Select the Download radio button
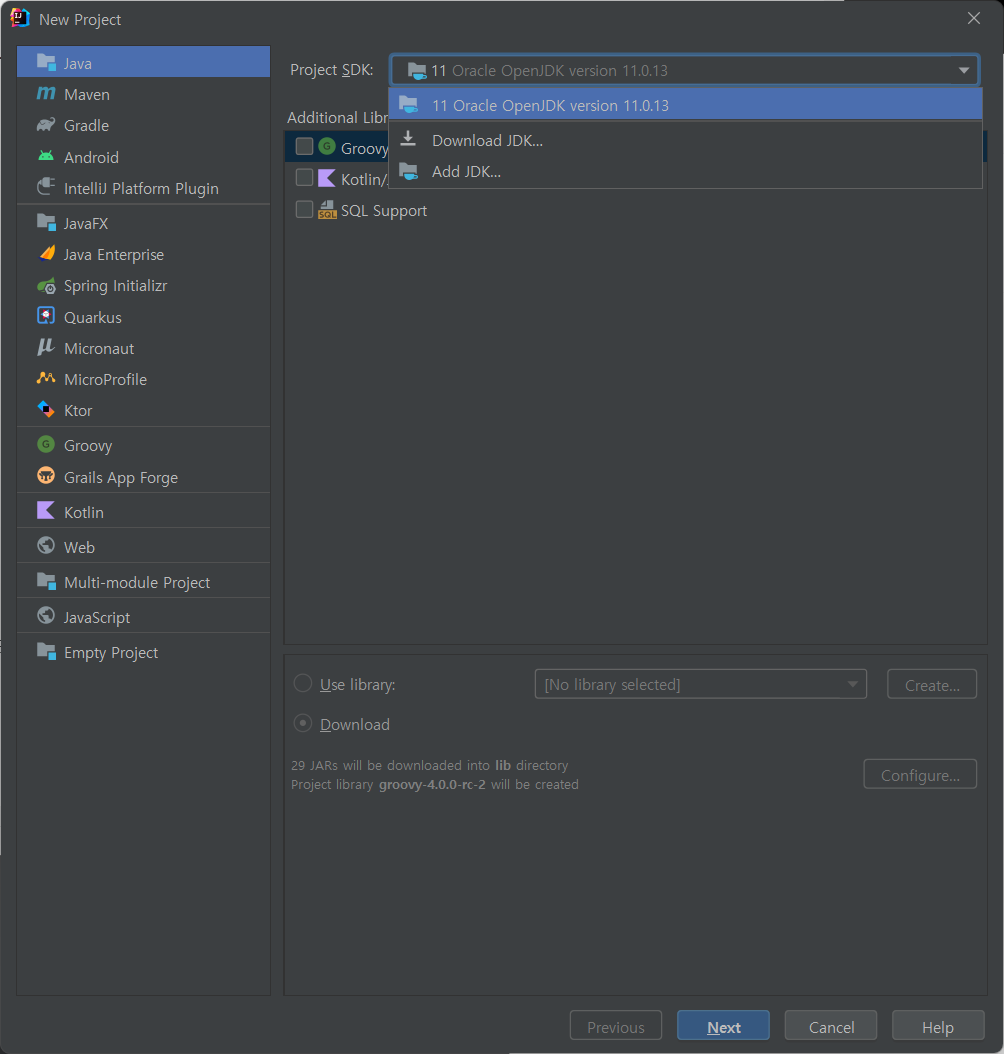1004x1054 pixels. tap(303, 723)
